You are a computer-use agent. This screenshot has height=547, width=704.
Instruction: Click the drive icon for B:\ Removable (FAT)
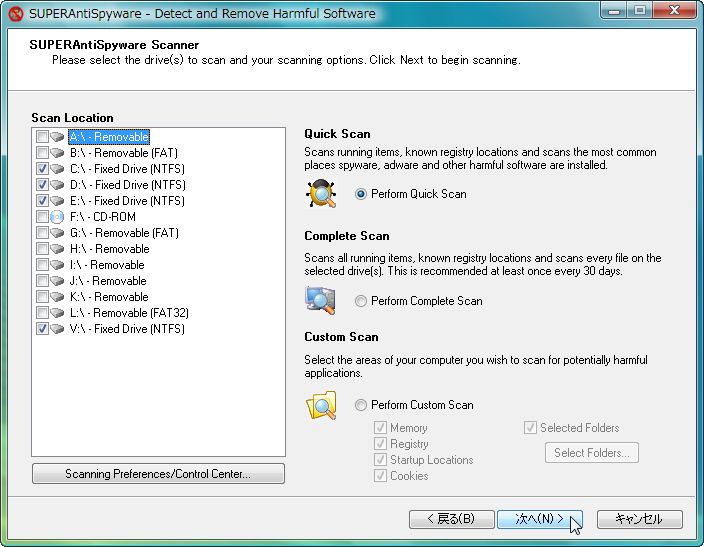57,153
